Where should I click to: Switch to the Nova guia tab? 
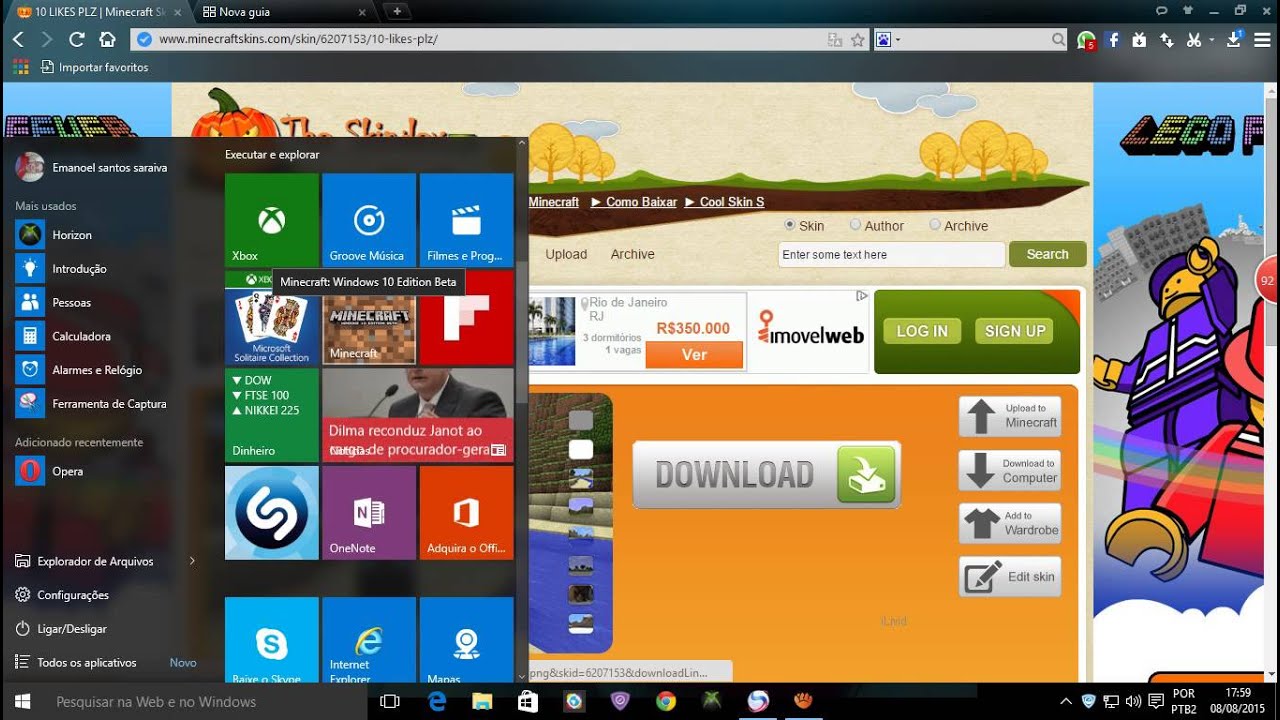coord(284,12)
